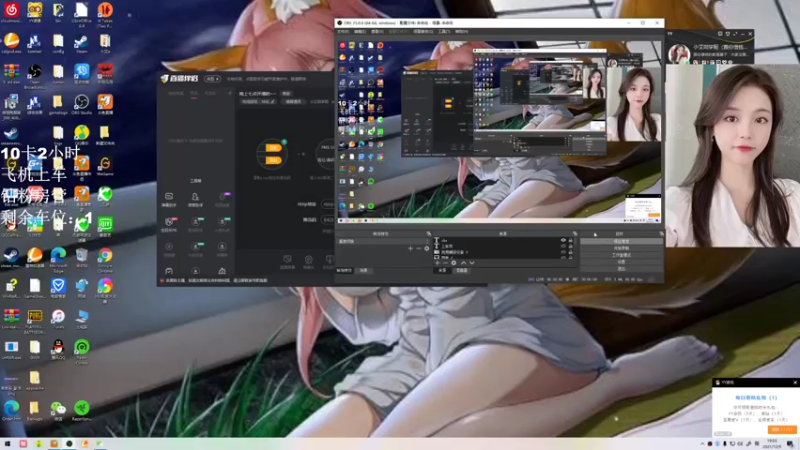Remove selected source with minus icon in OBS
800x450 pixels.
coord(445,263)
